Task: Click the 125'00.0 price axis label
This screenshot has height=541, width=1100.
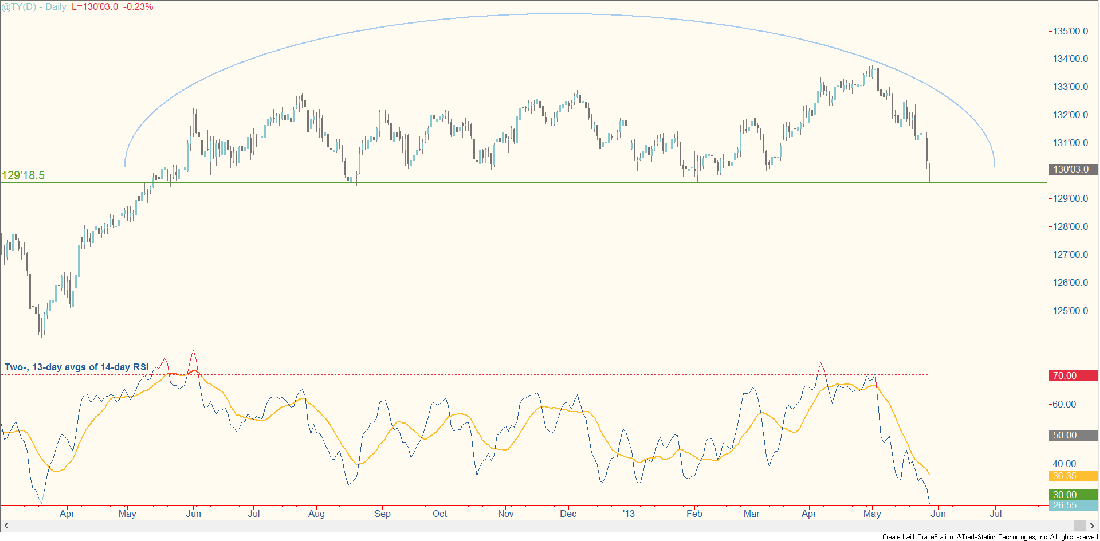Action: 1072,310
